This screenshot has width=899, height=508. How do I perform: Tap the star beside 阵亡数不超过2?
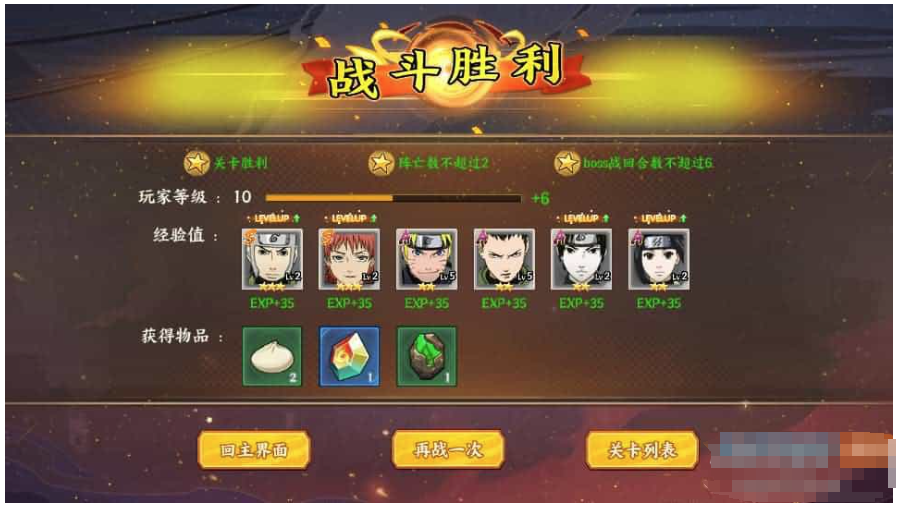pyautogui.click(x=381, y=163)
